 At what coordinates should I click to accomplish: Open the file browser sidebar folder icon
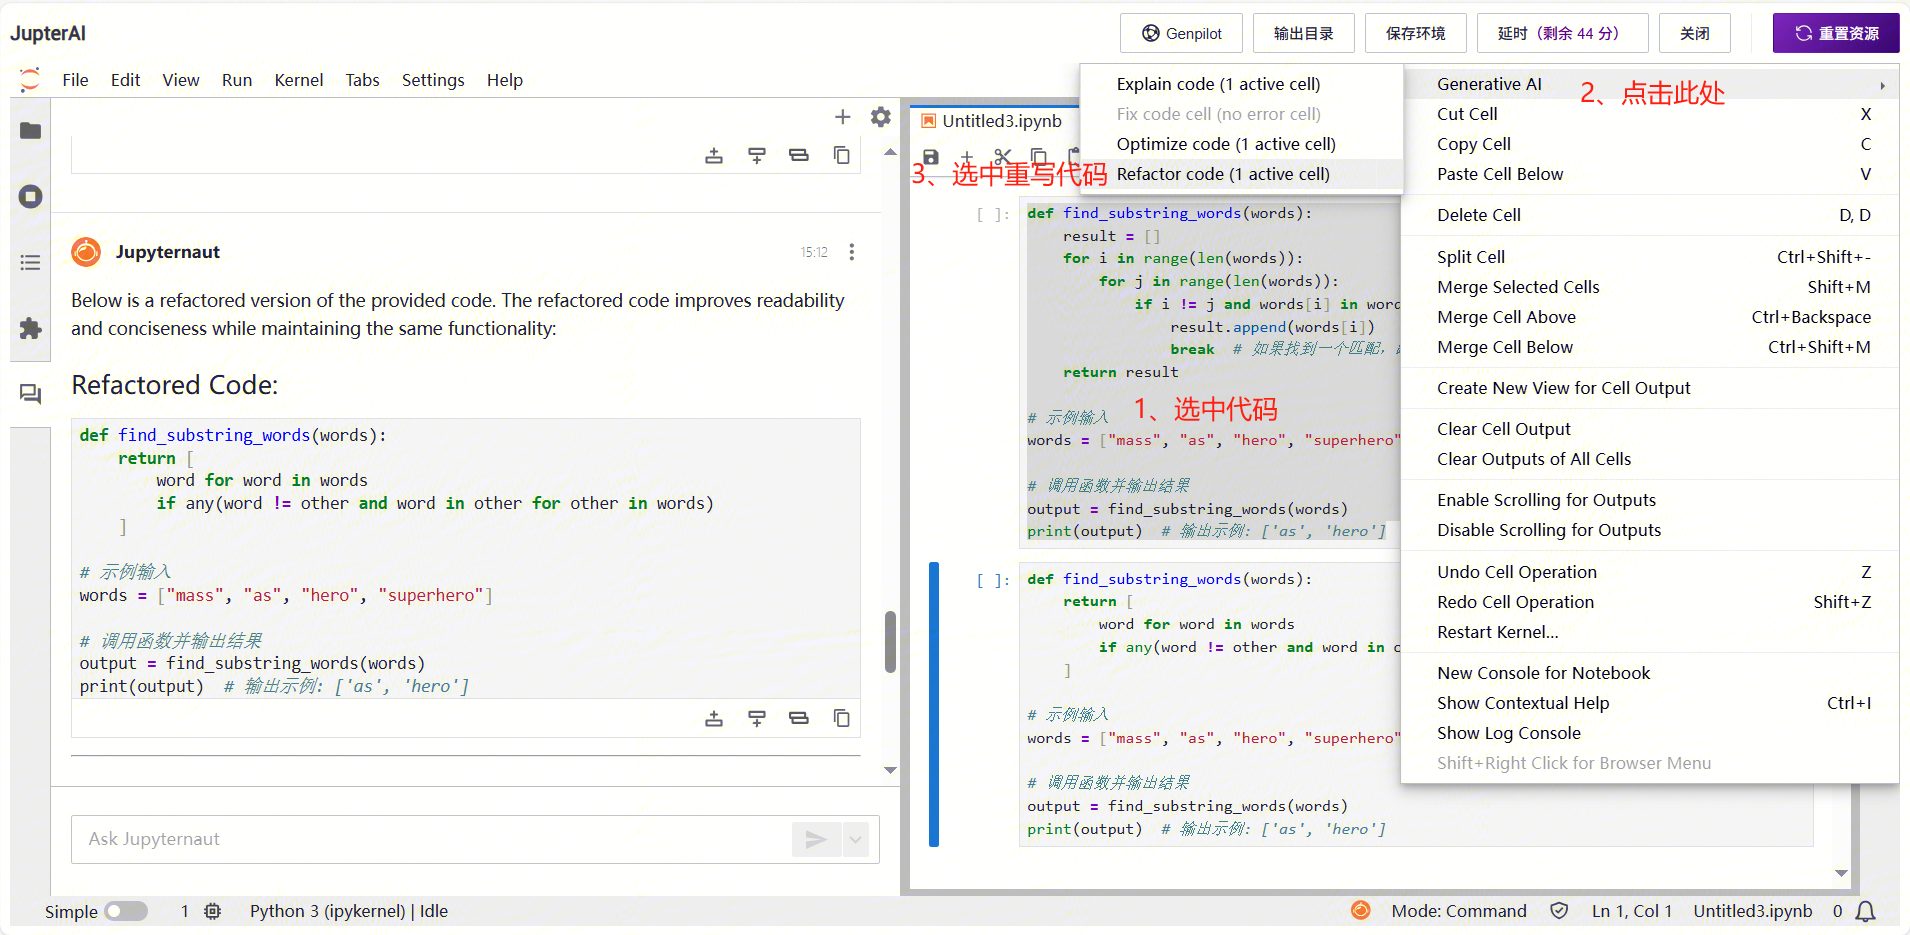pyautogui.click(x=31, y=131)
